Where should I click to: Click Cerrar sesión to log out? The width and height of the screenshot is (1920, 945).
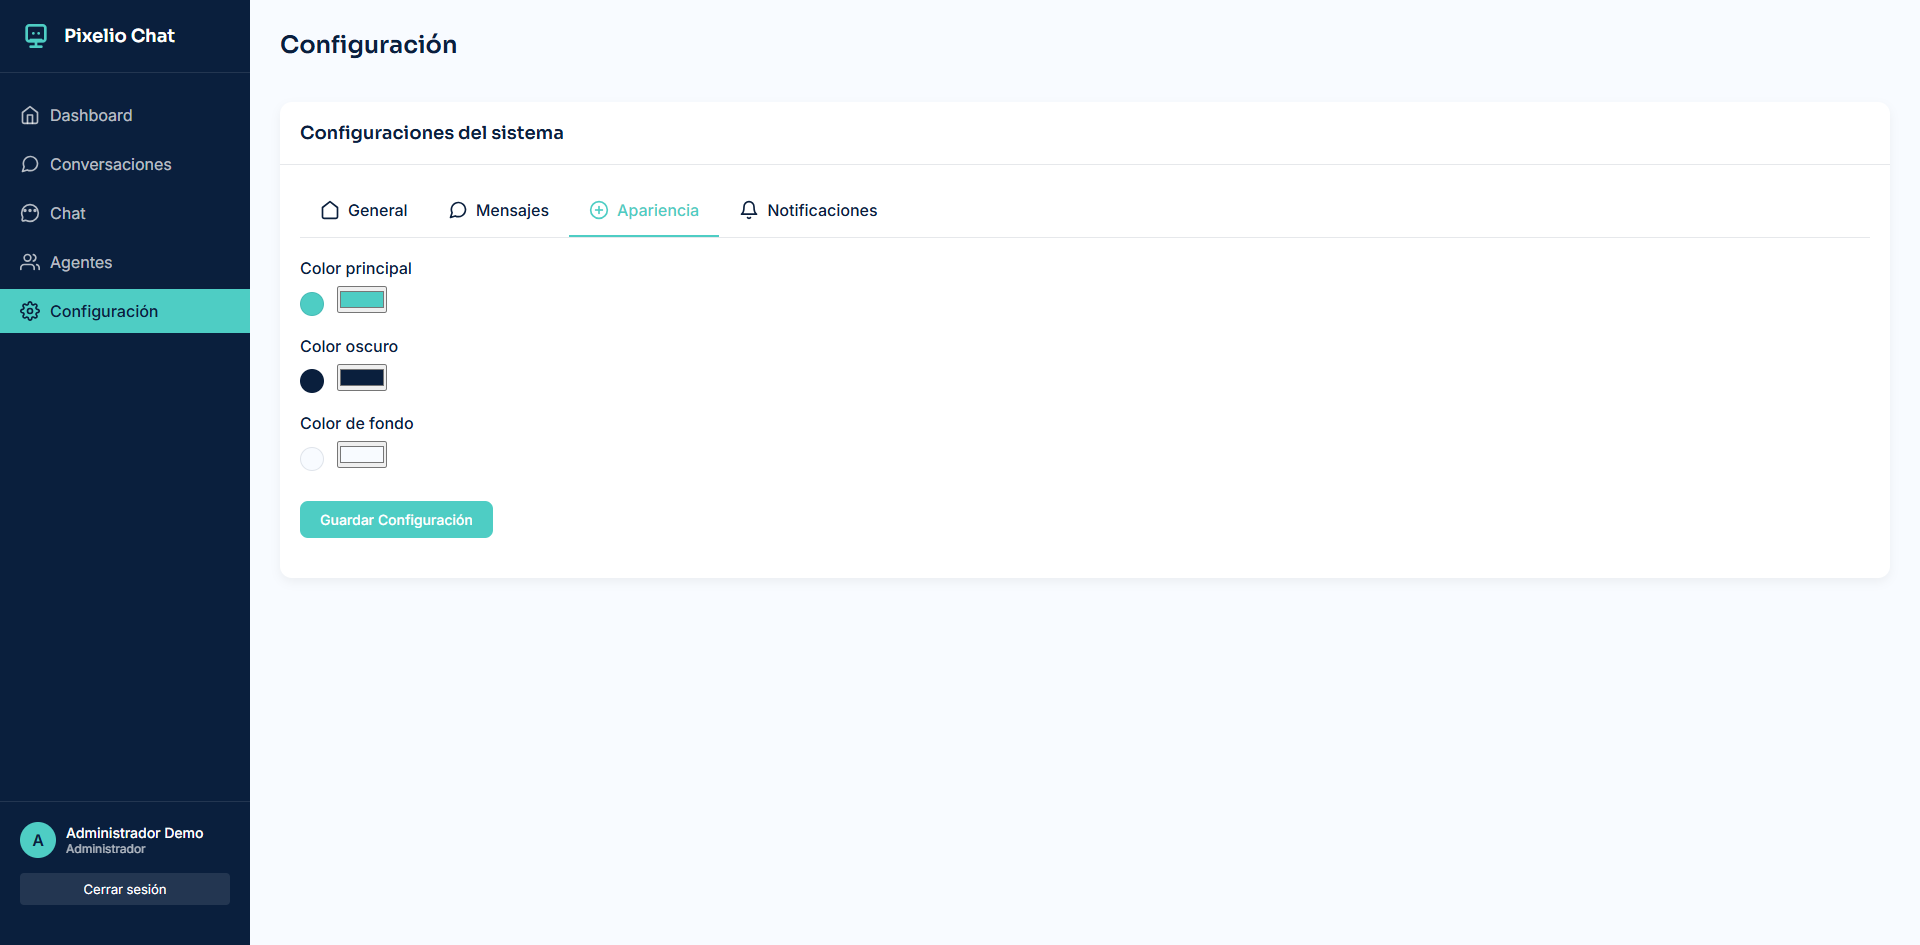click(125, 889)
